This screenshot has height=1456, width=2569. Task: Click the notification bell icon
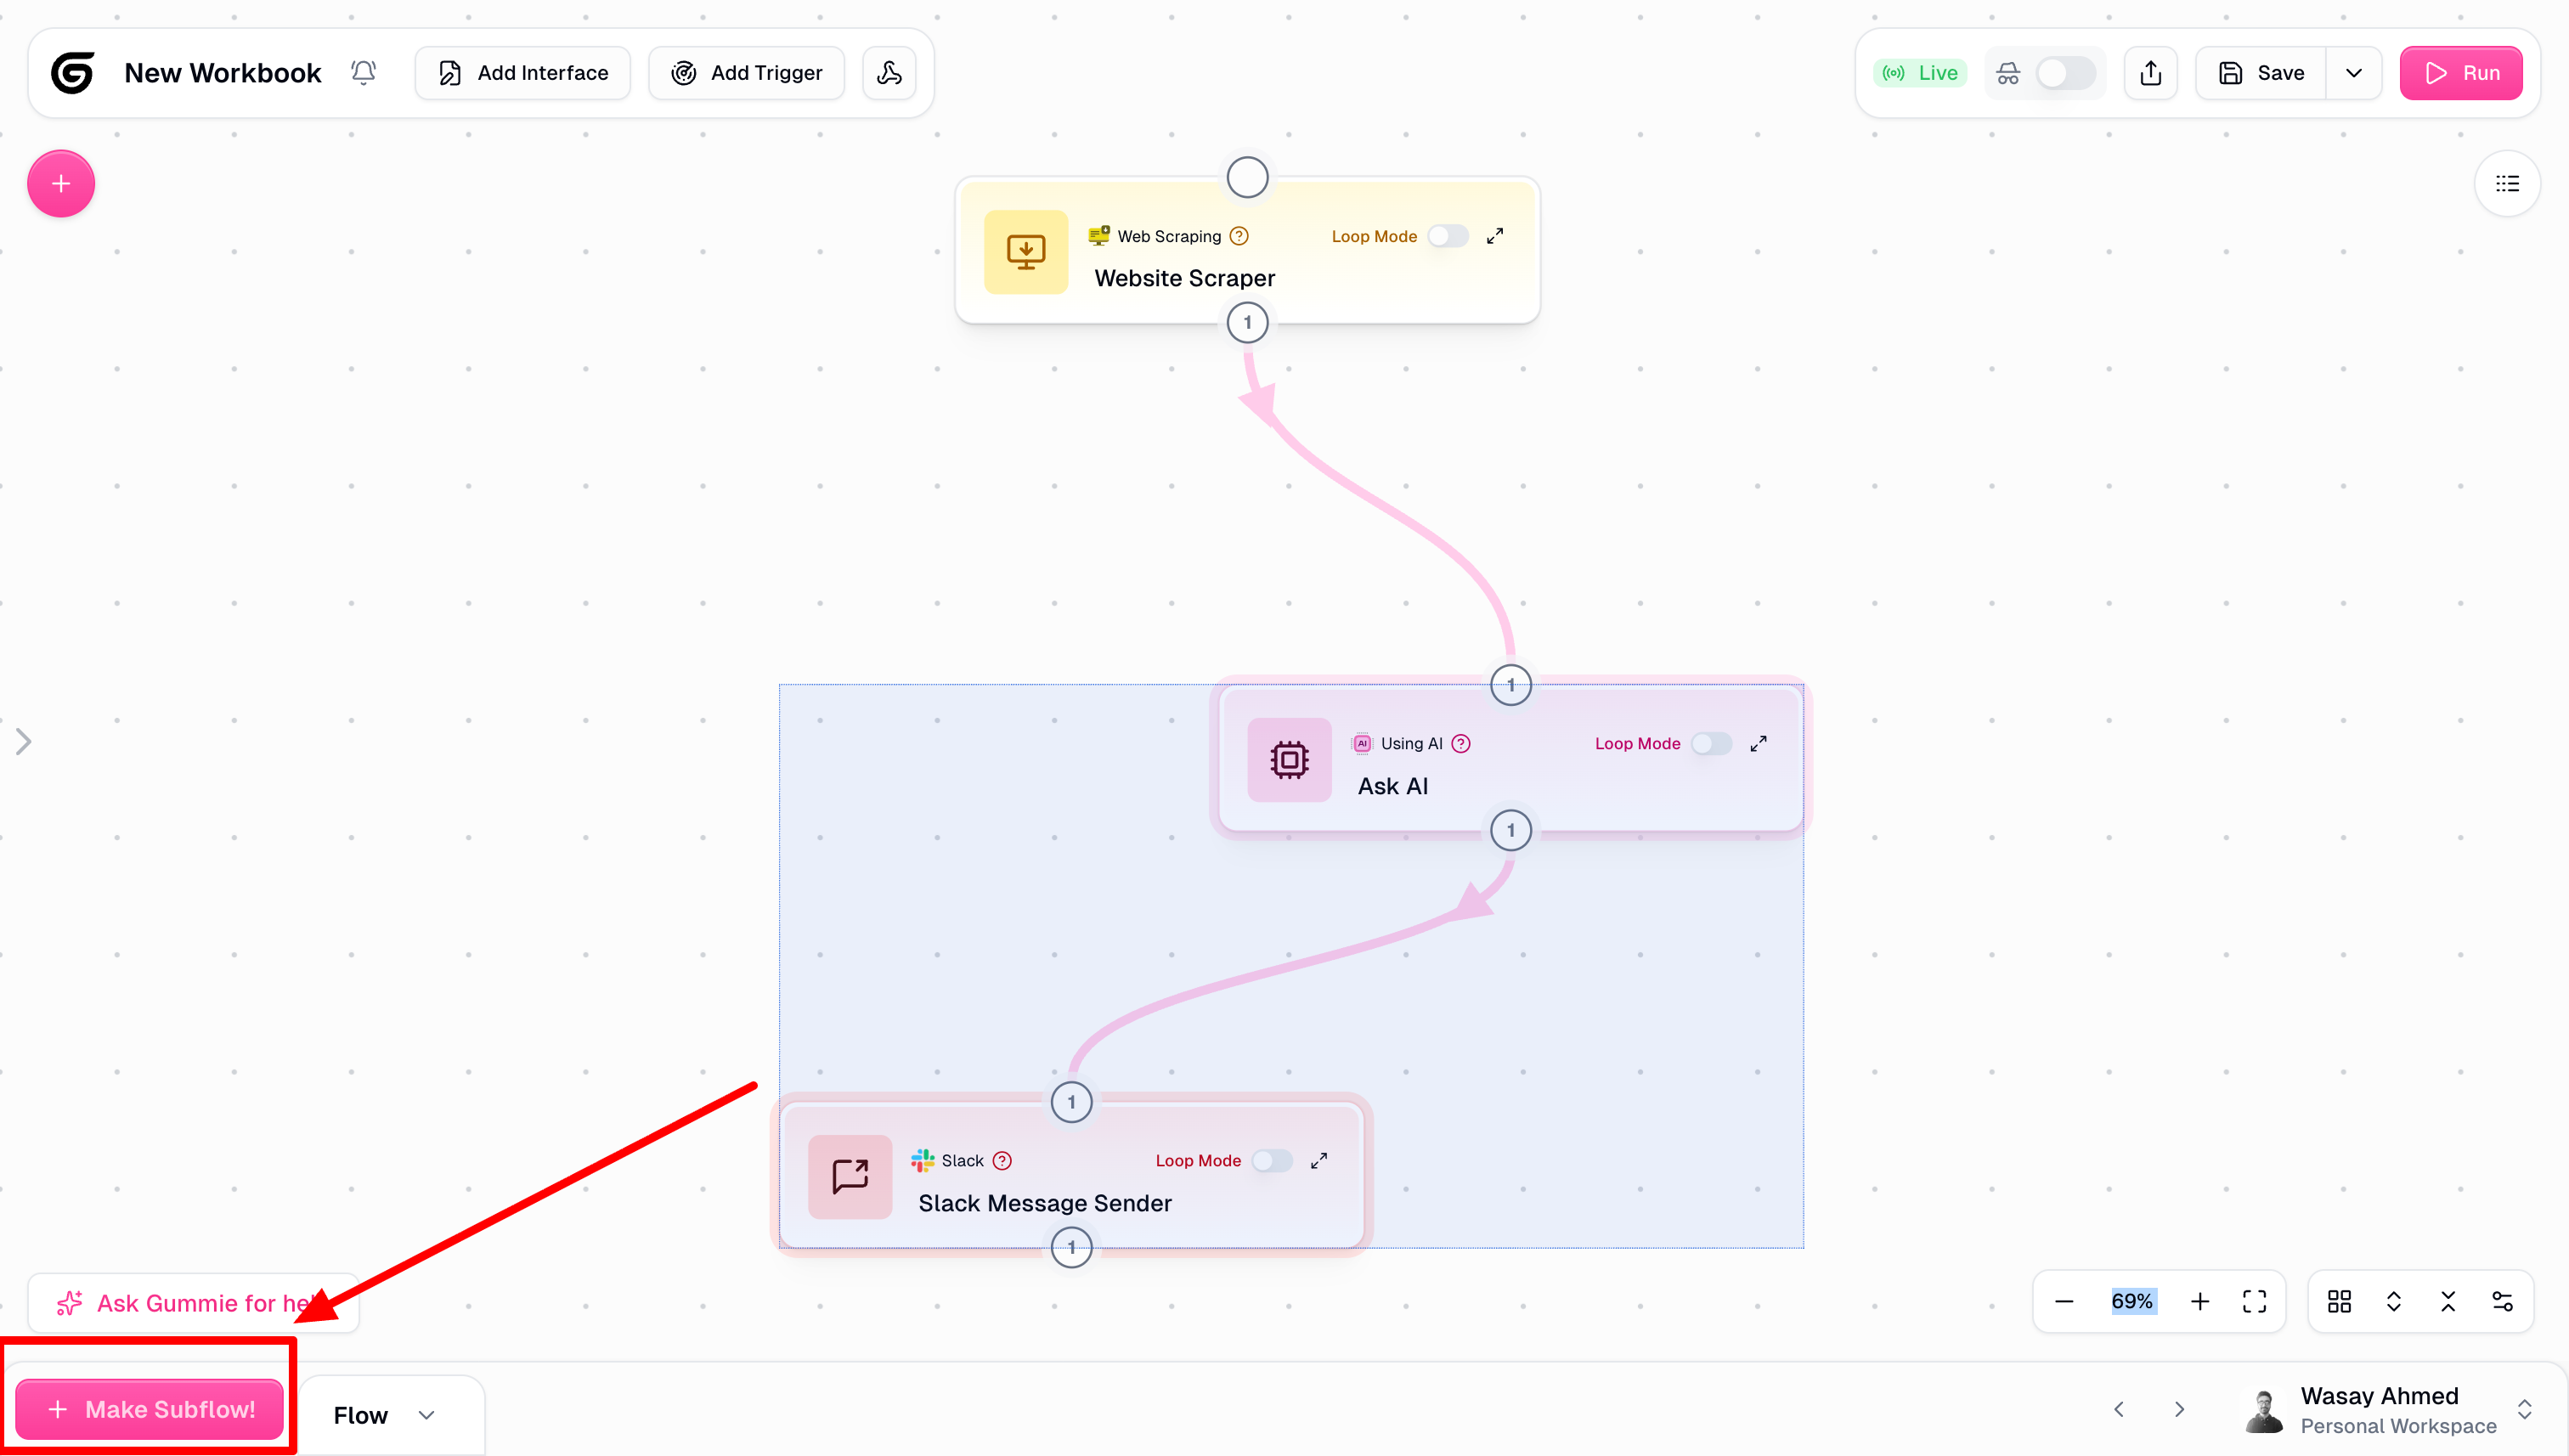363,72
